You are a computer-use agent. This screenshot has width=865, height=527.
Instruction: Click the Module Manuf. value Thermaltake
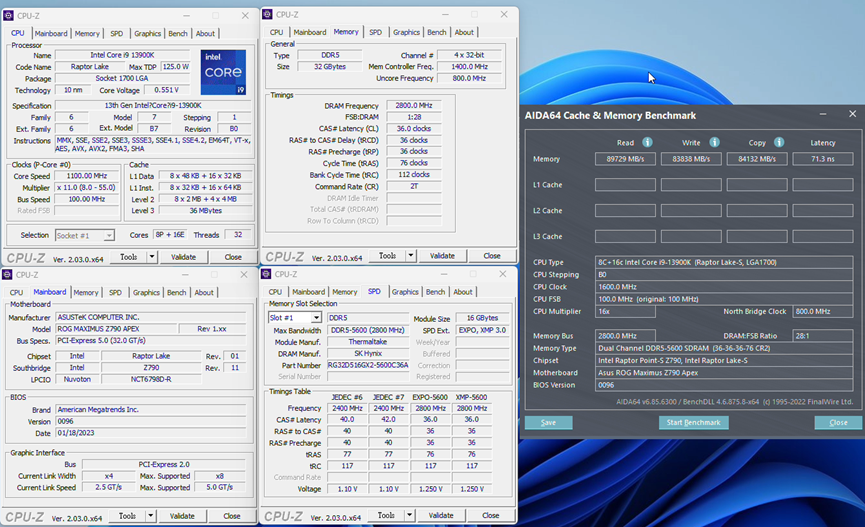pyautogui.click(x=368, y=342)
